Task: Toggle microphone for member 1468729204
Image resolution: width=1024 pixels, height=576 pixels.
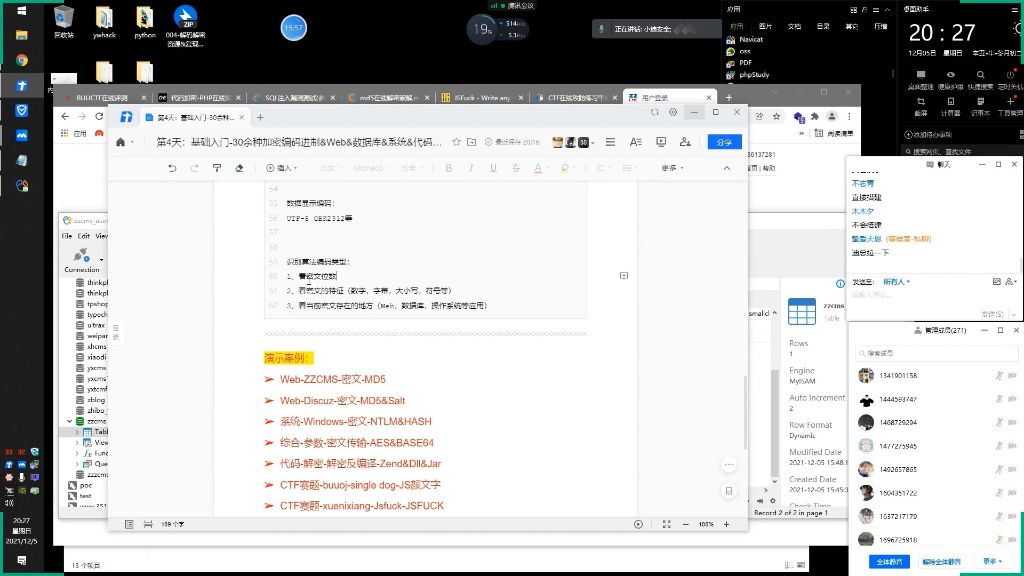Action: click(x=999, y=423)
